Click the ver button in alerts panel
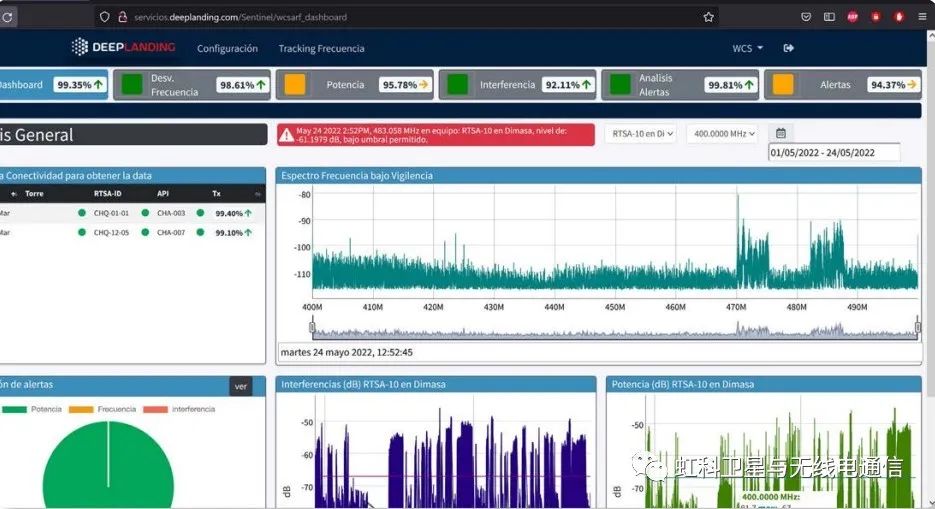935x509 pixels. pyautogui.click(x=240, y=386)
